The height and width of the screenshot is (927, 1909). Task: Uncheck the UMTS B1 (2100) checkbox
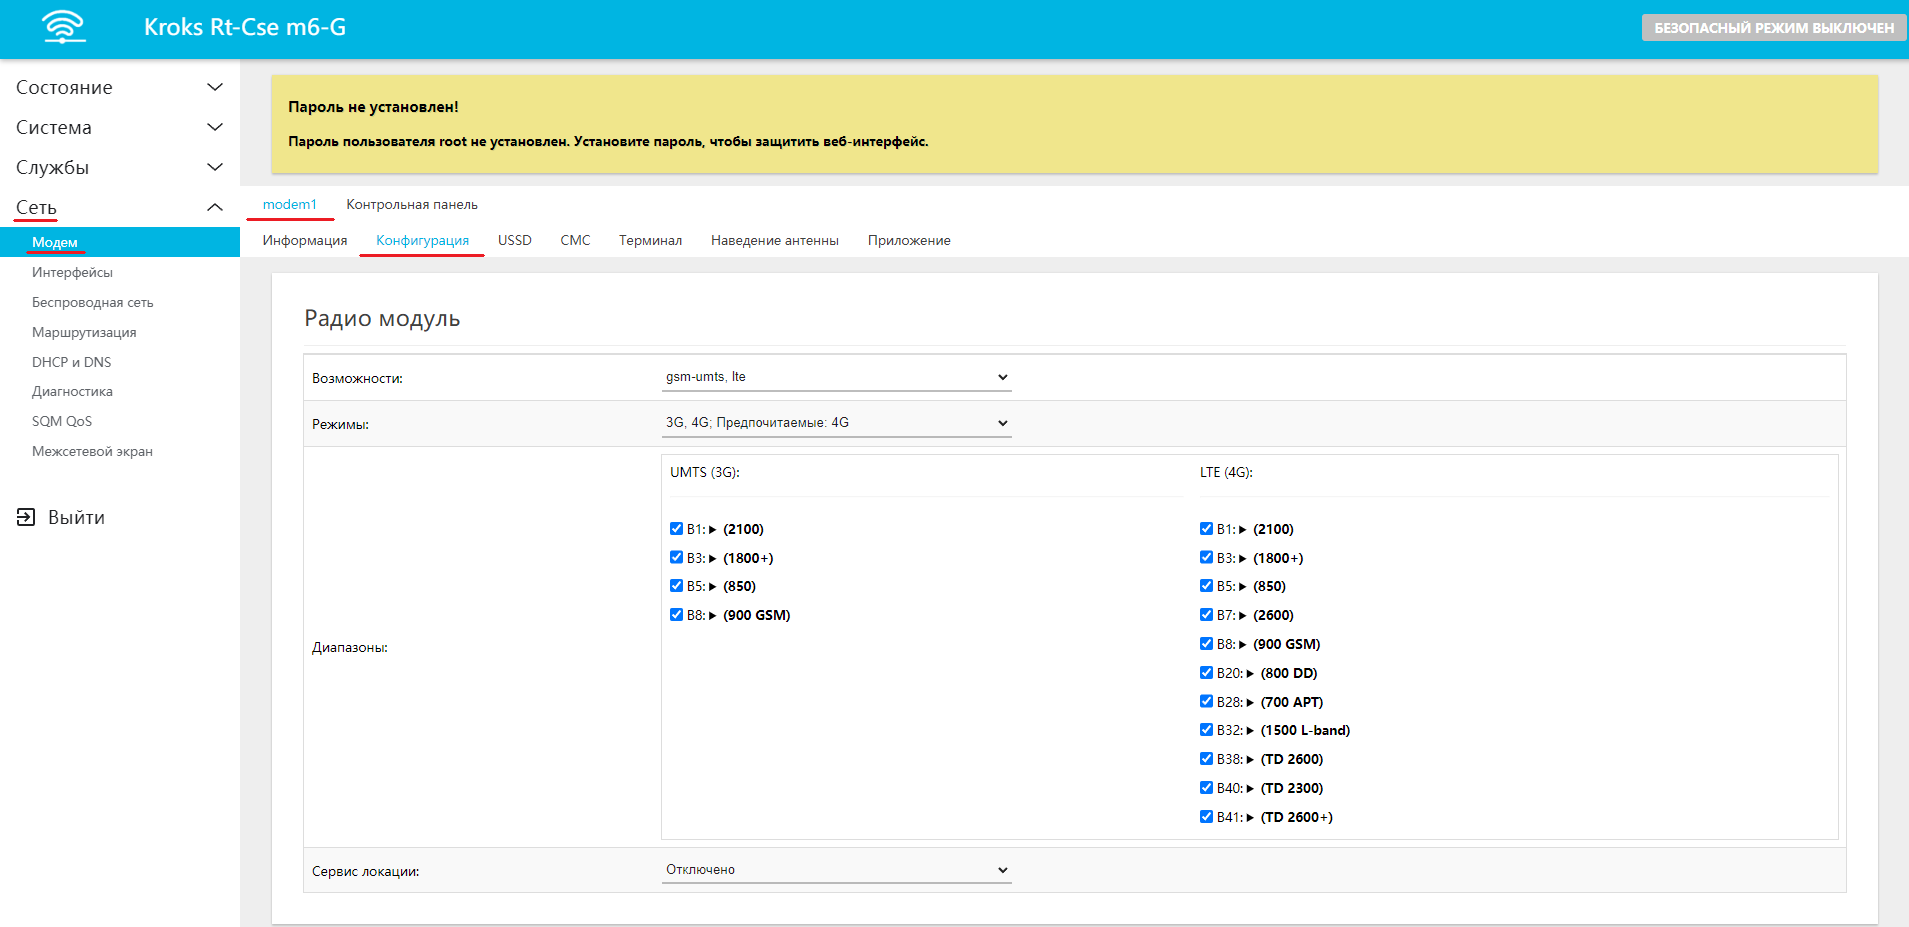(x=677, y=529)
